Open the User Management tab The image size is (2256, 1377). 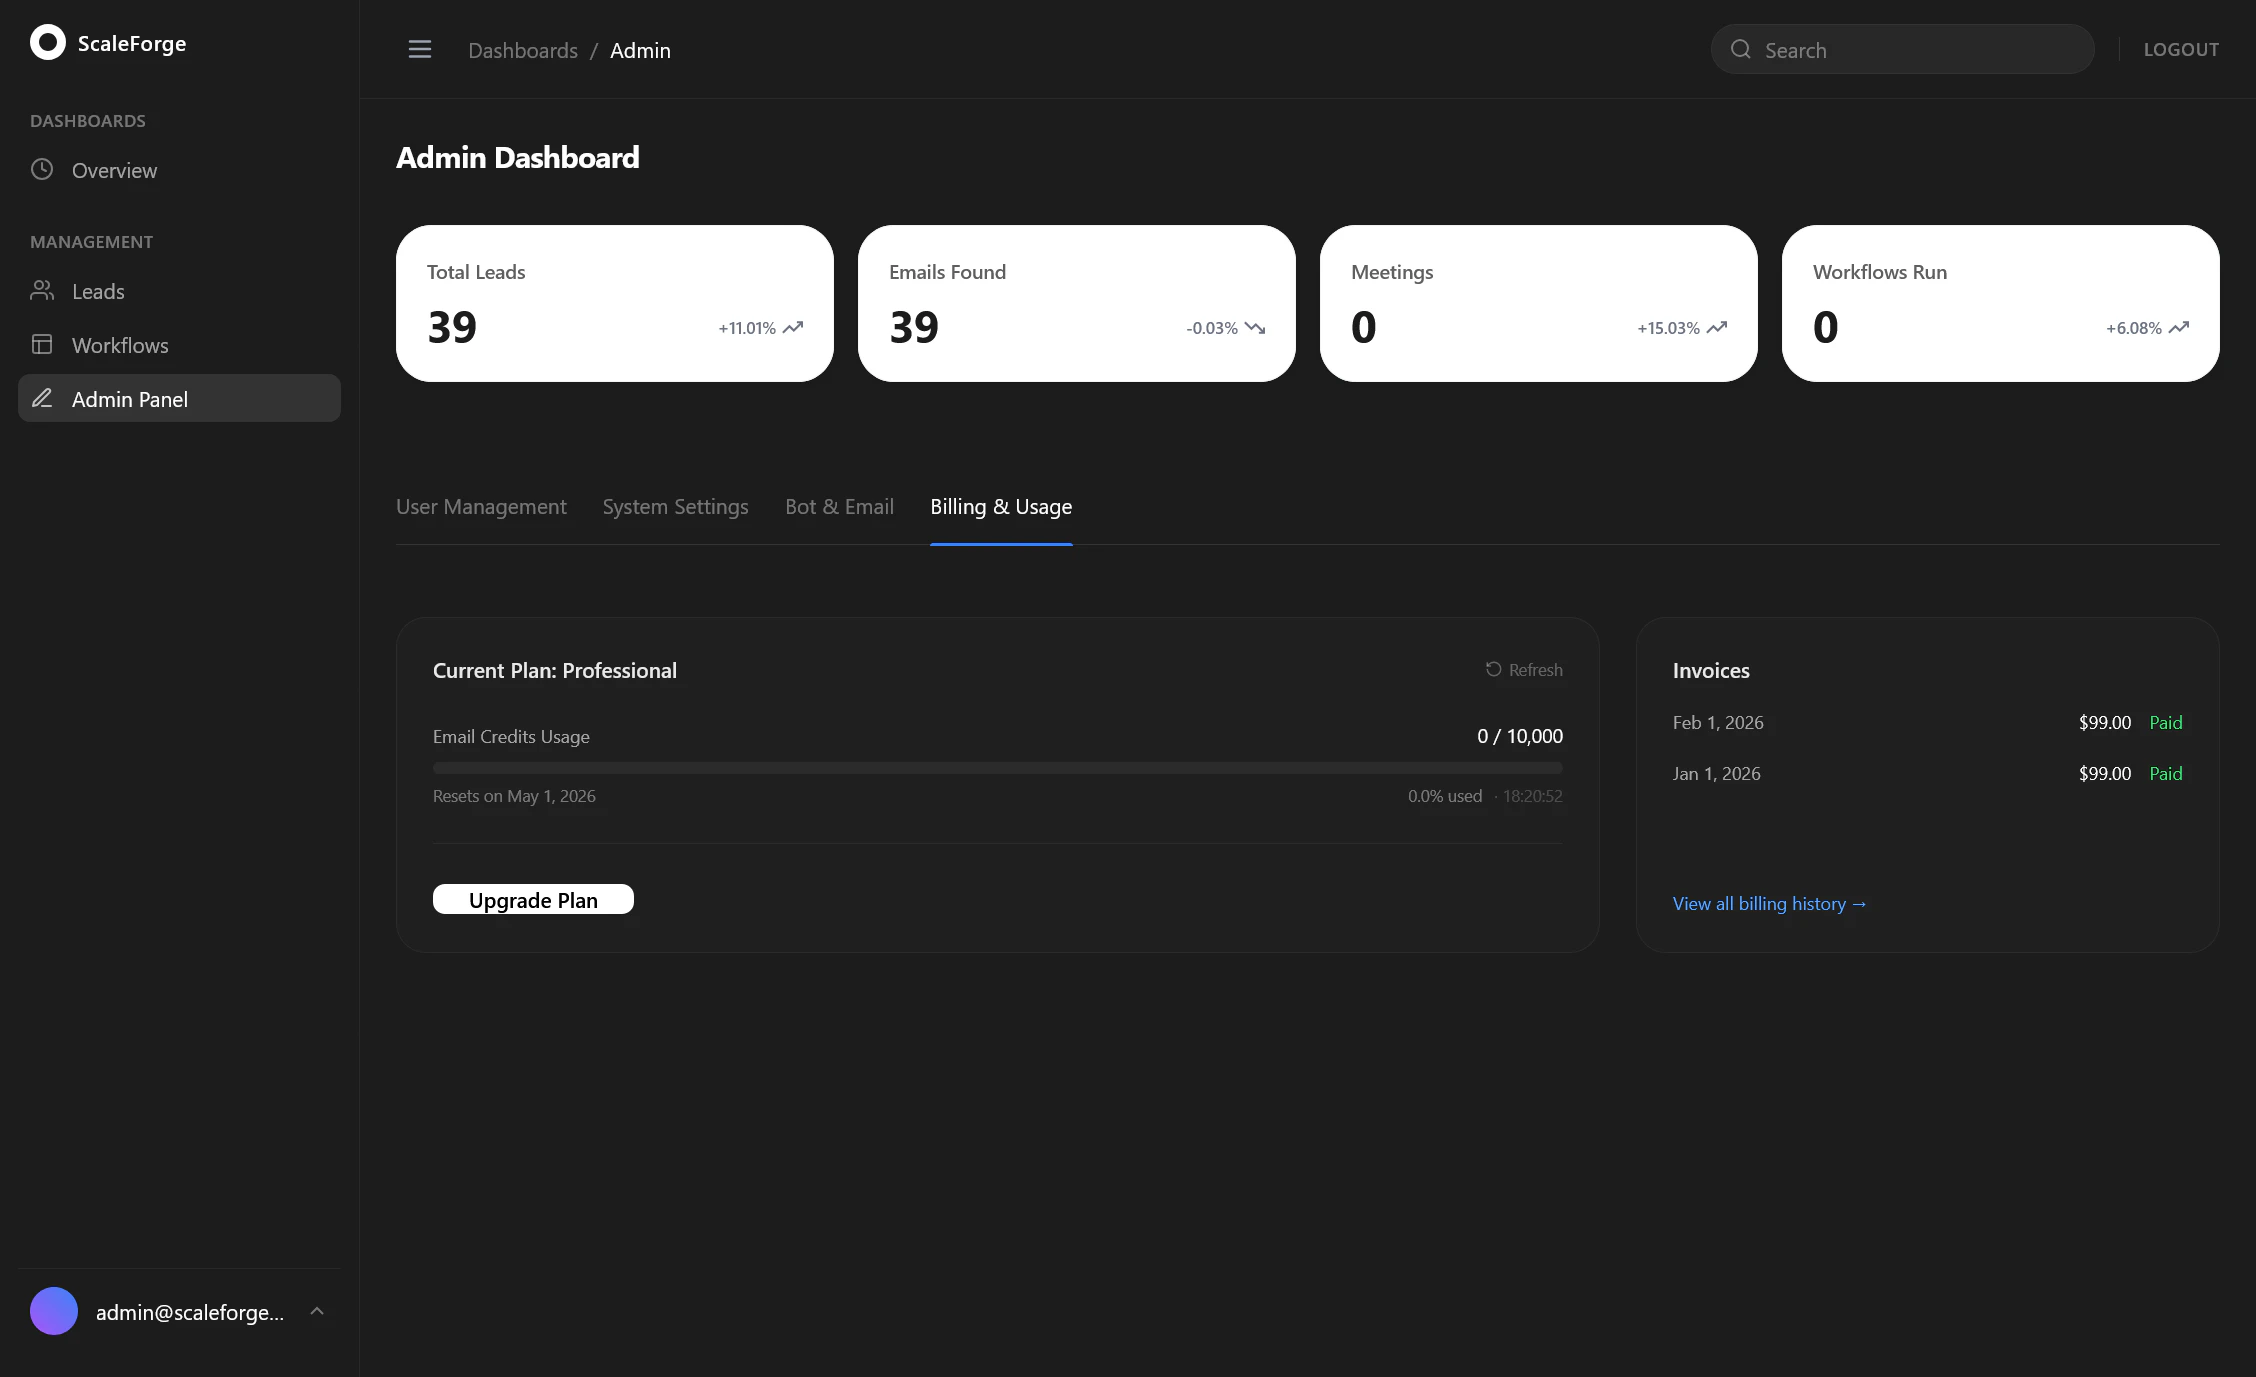click(481, 507)
